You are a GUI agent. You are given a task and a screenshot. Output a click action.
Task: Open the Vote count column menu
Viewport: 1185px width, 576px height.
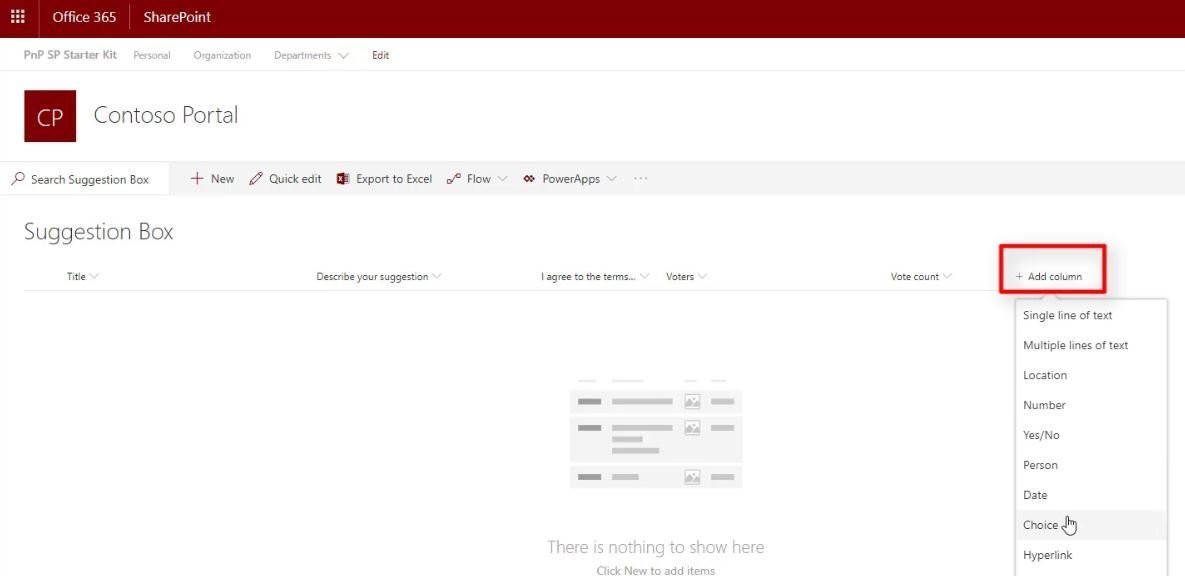921,277
